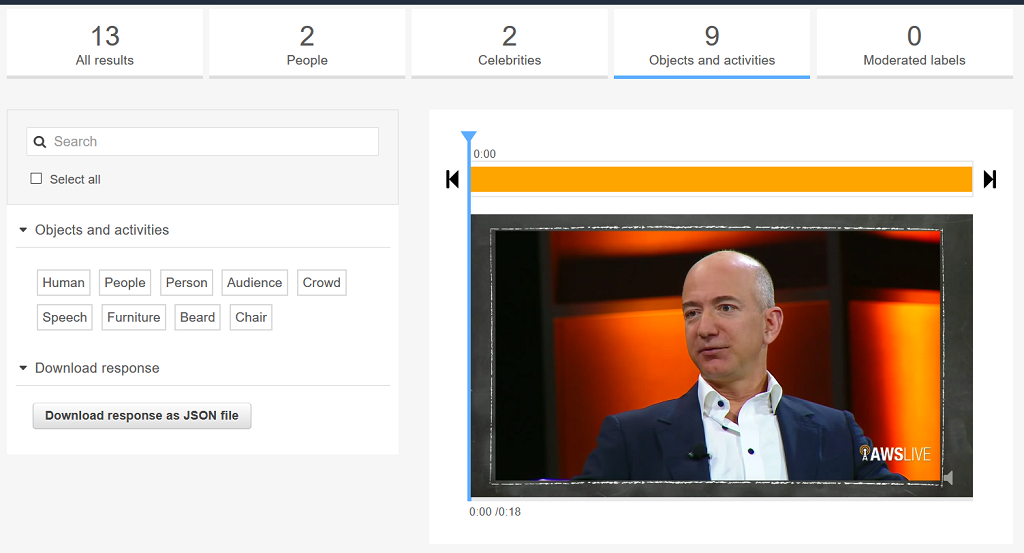
Task: Select the Objects and activities tab
Action: click(712, 44)
